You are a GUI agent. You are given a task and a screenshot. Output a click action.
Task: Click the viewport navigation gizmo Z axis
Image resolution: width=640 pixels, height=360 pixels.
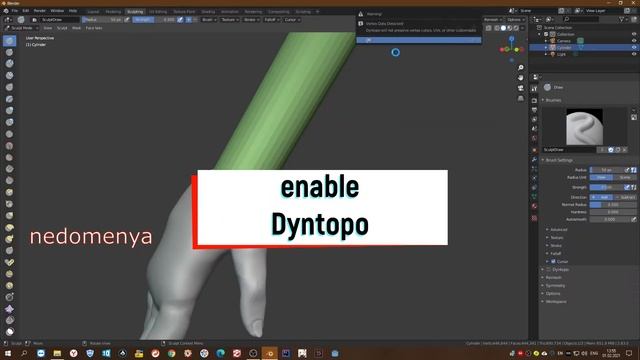click(x=511, y=38)
